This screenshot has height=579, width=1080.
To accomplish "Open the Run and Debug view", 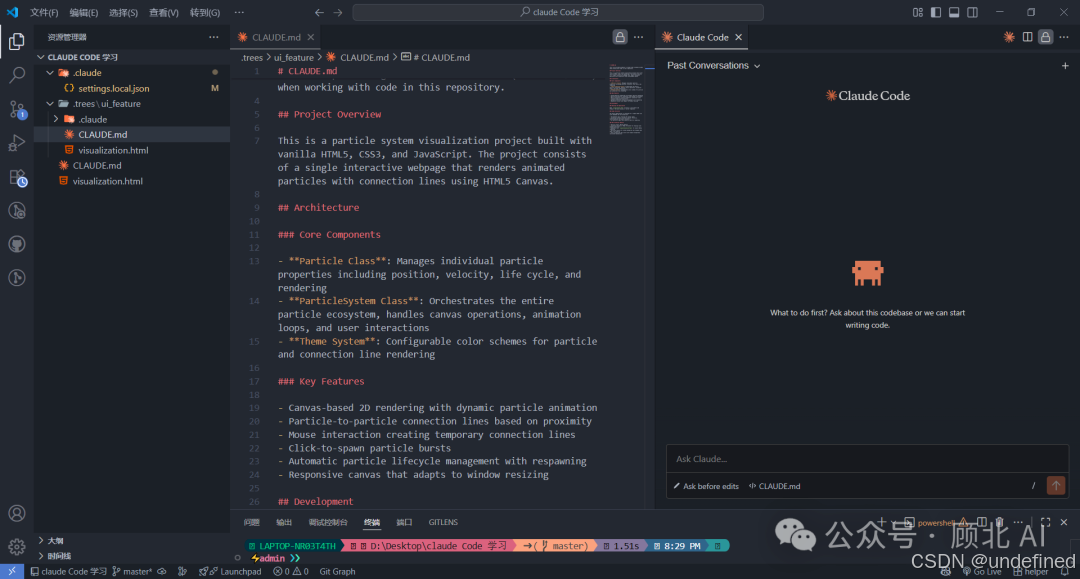I will pos(17,143).
